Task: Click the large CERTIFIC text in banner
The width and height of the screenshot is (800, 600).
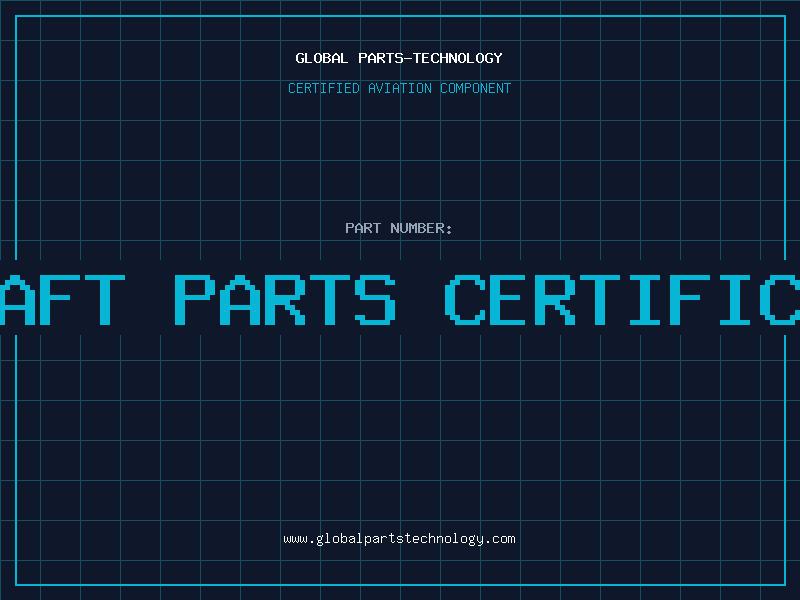Action: 620,298
